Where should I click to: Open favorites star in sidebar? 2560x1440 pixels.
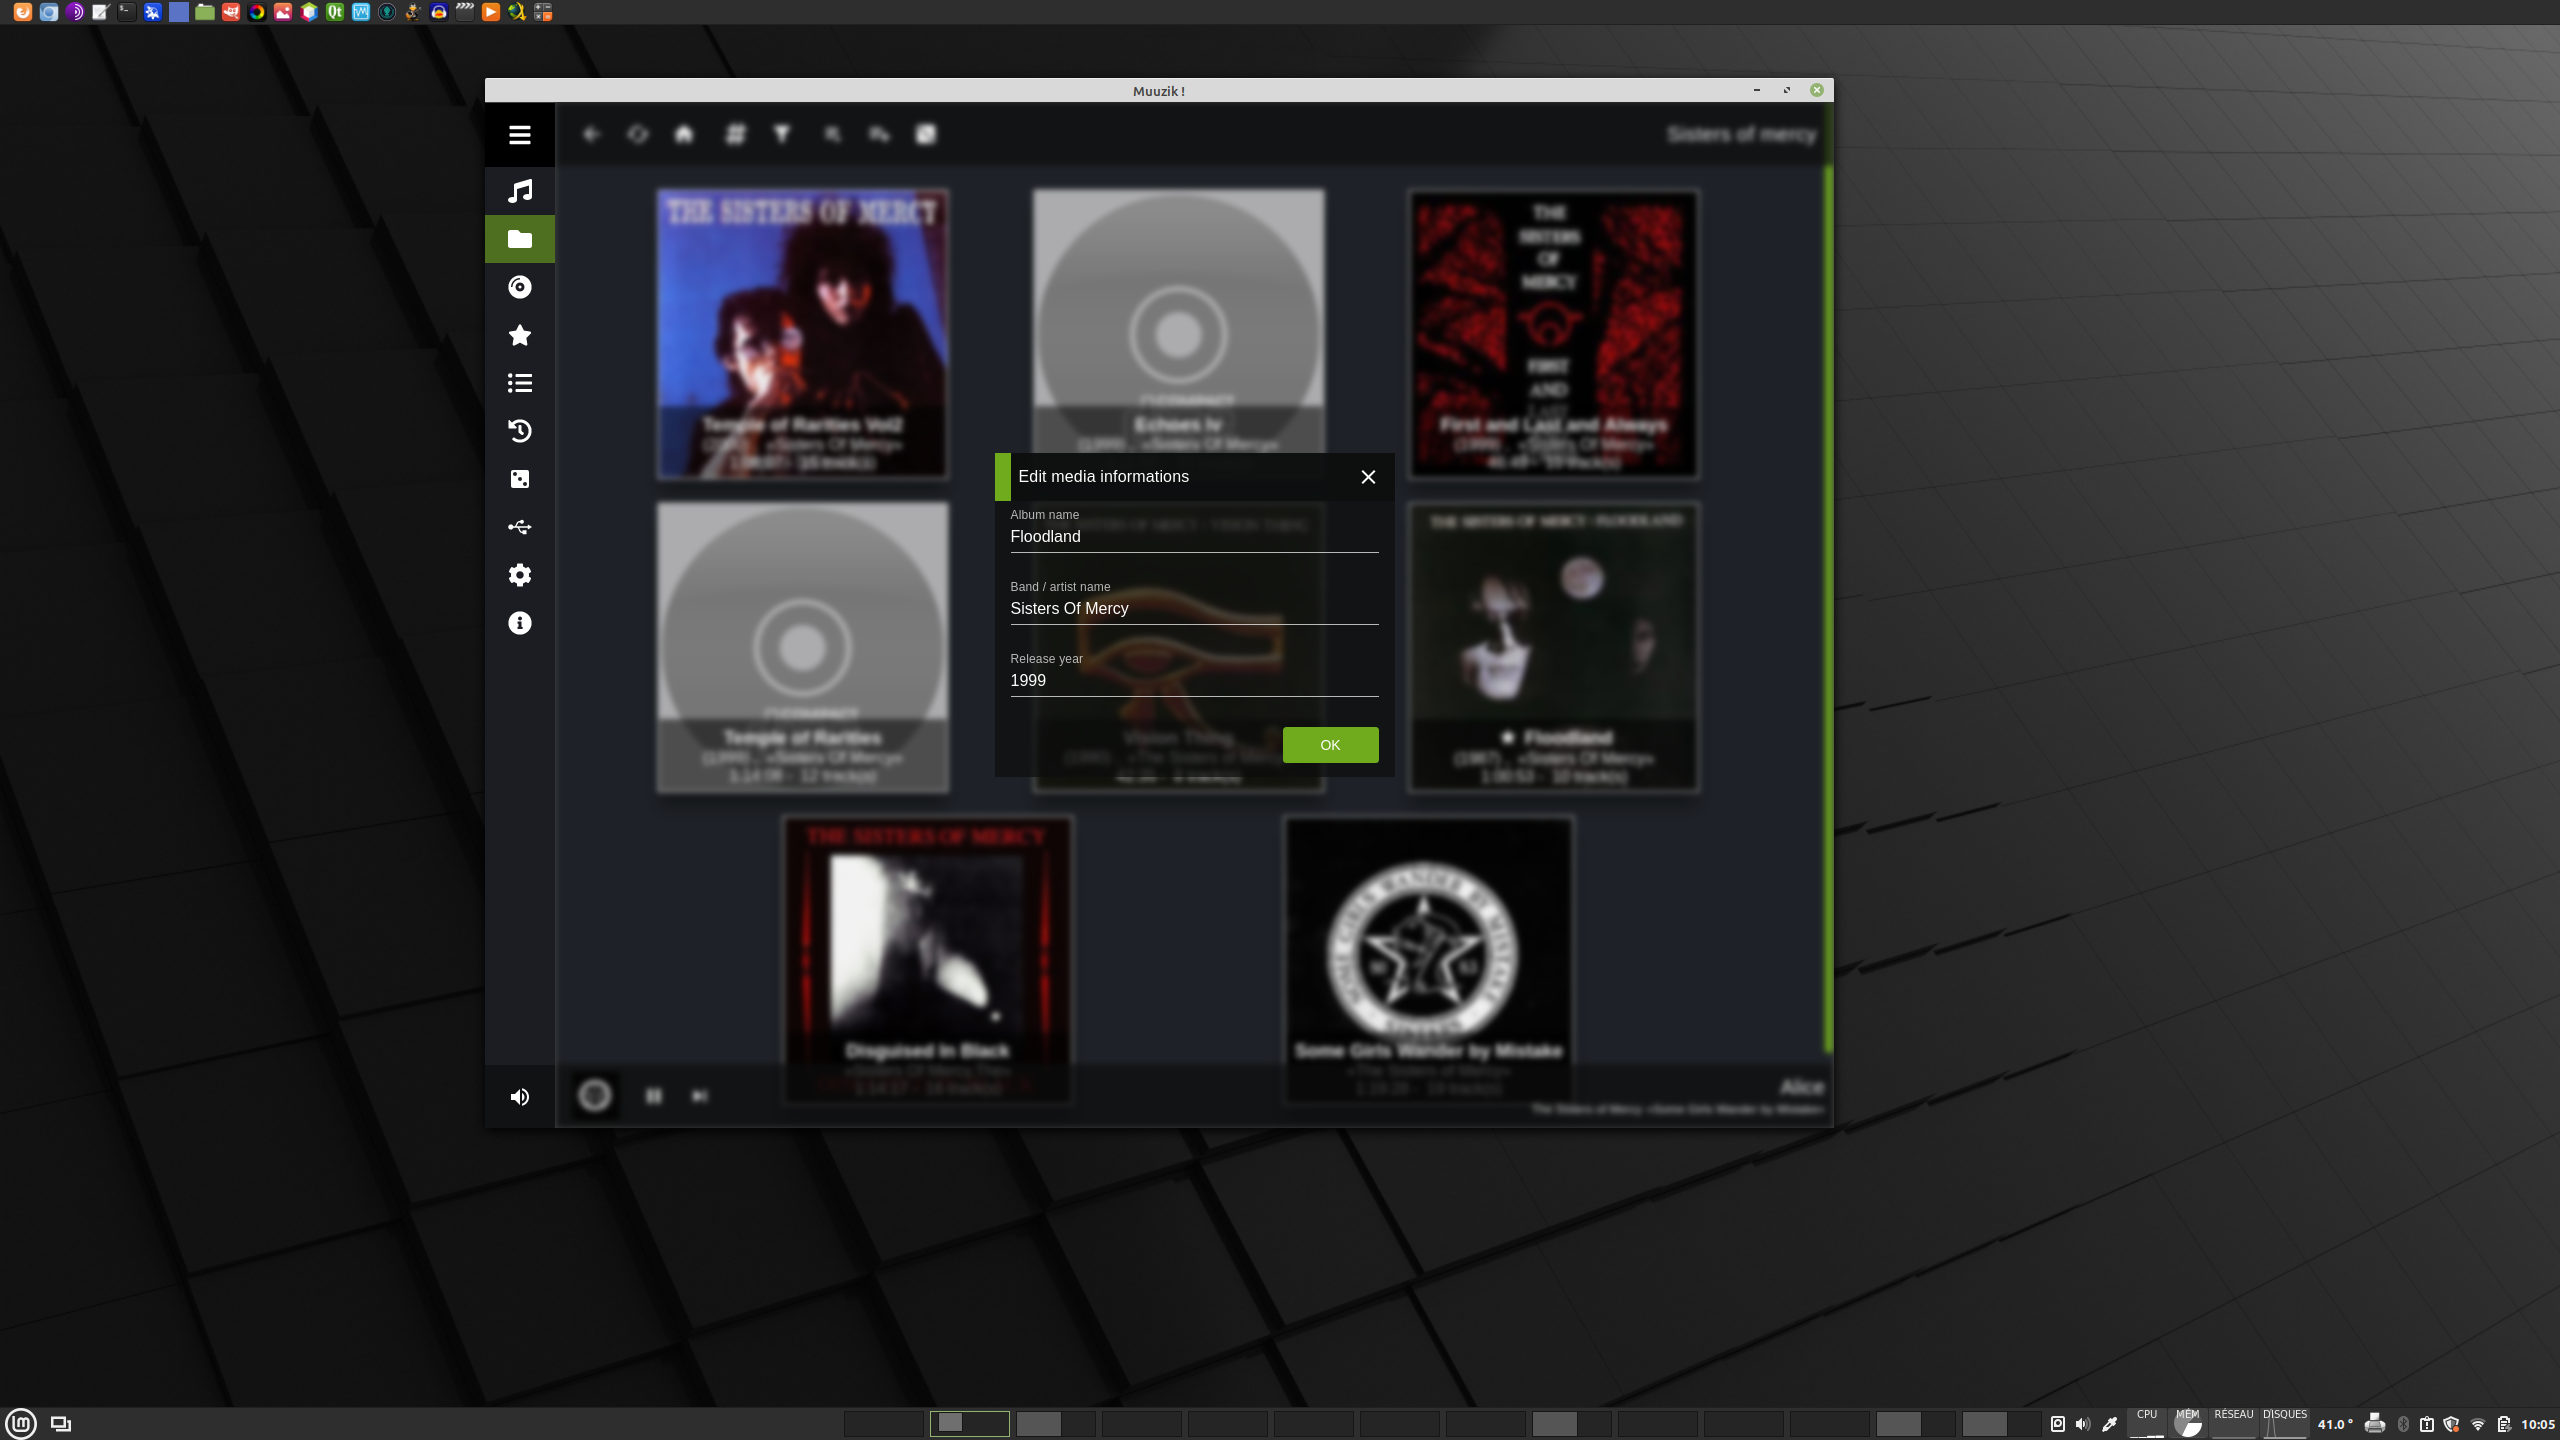tap(519, 335)
